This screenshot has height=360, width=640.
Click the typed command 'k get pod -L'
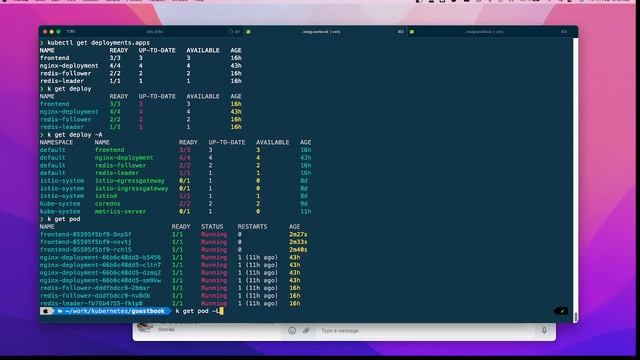[197, 311]
